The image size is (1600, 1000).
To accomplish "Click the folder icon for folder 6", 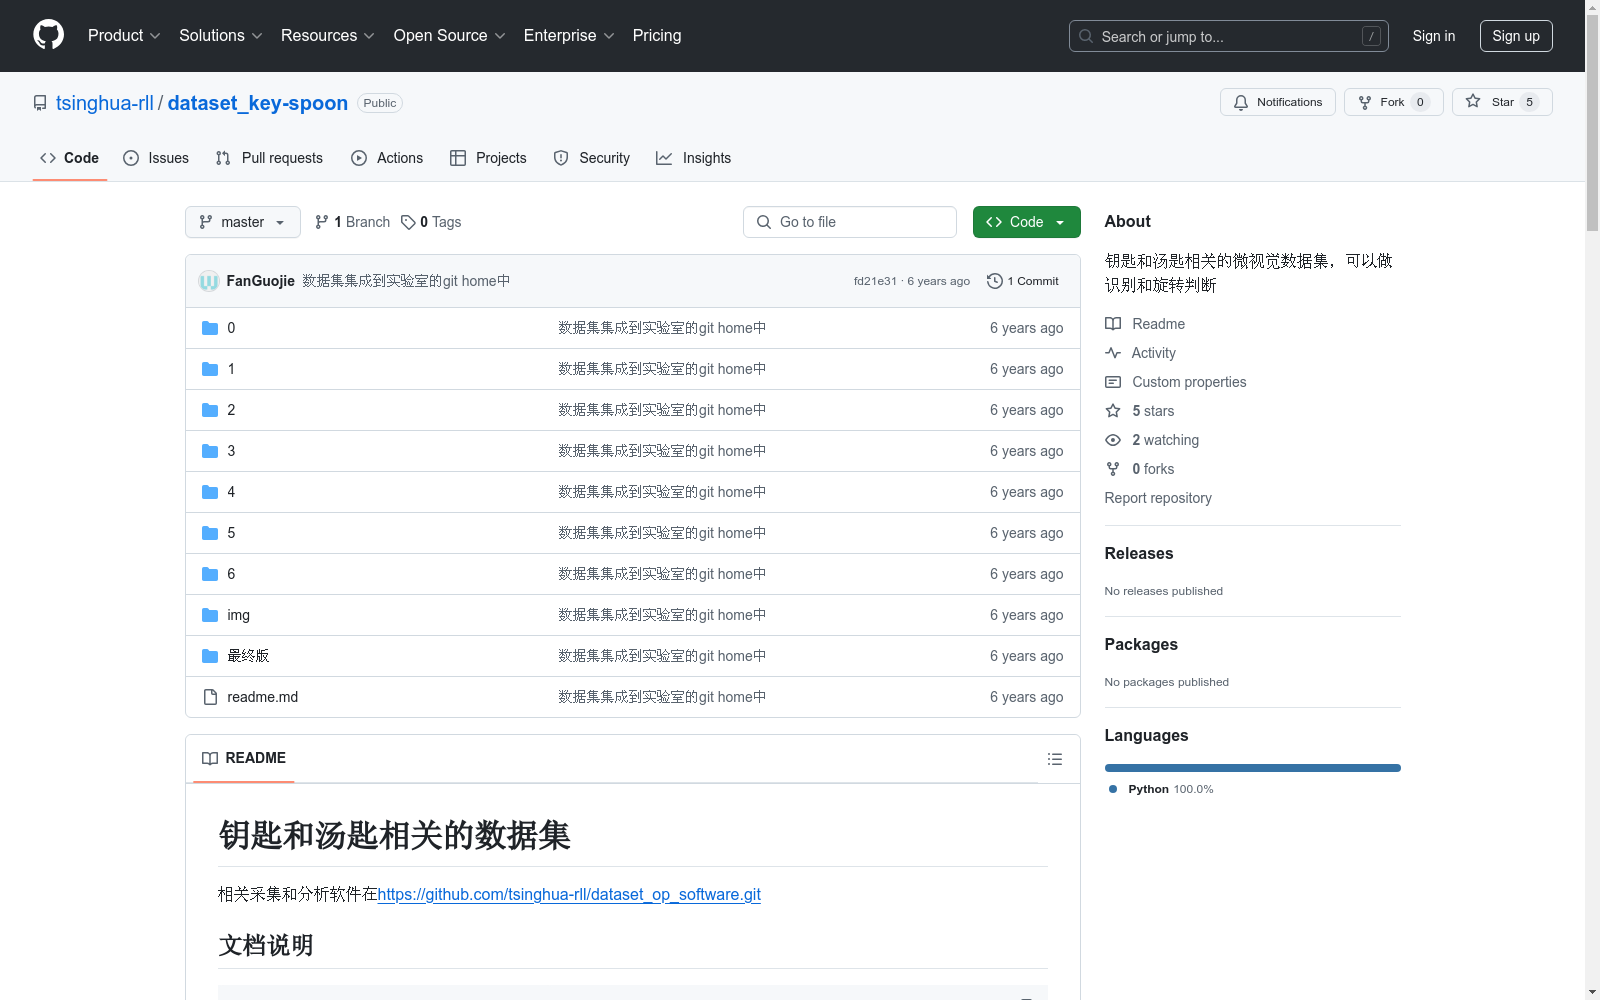I will click(210, 574).
